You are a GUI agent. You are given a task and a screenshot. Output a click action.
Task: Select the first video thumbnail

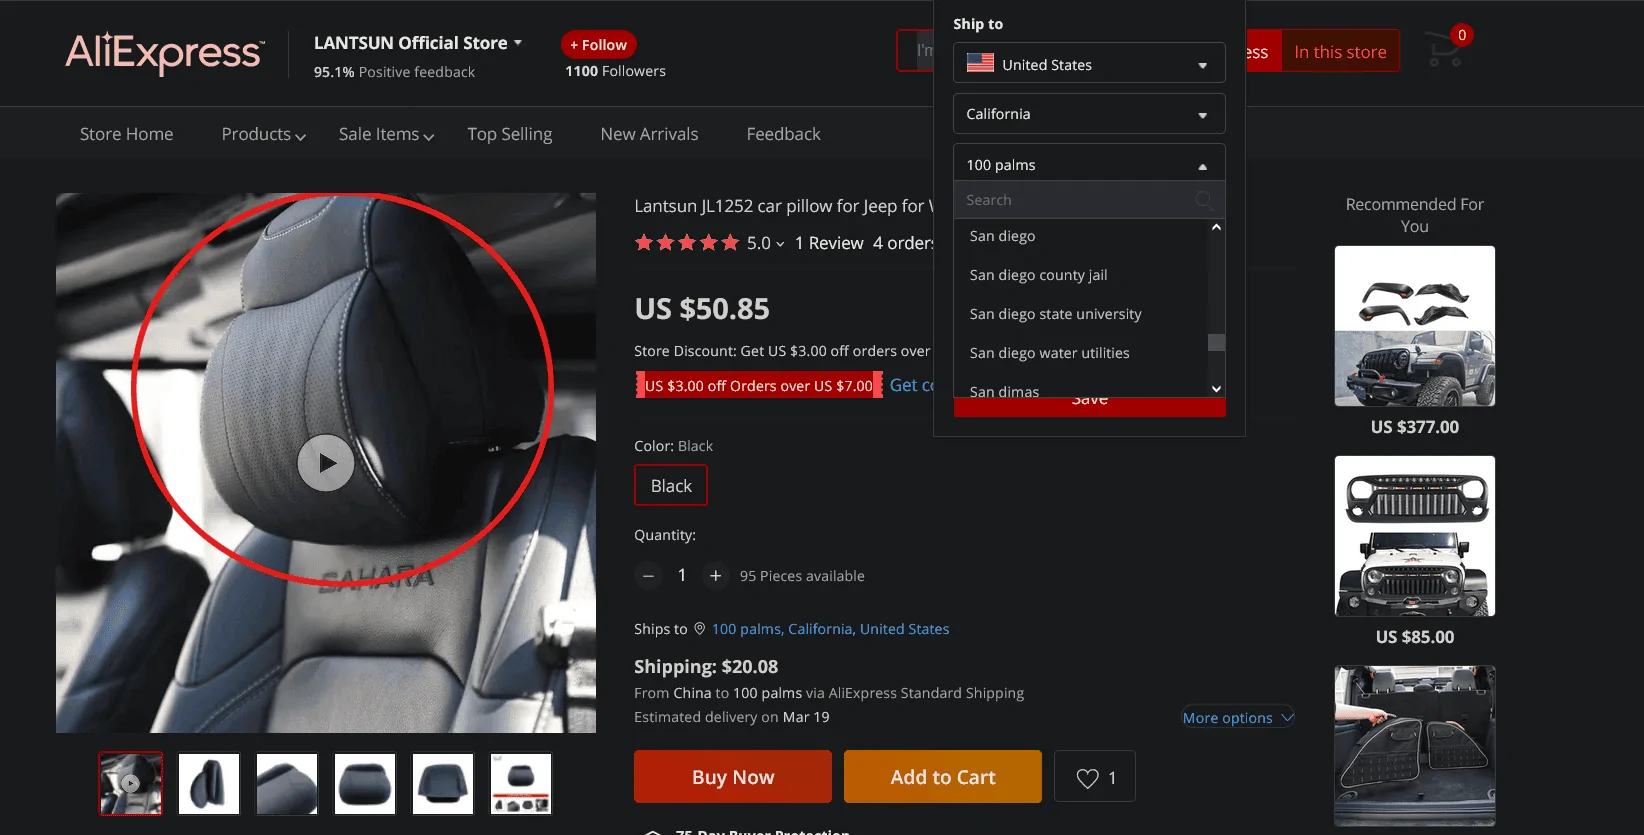131,784
